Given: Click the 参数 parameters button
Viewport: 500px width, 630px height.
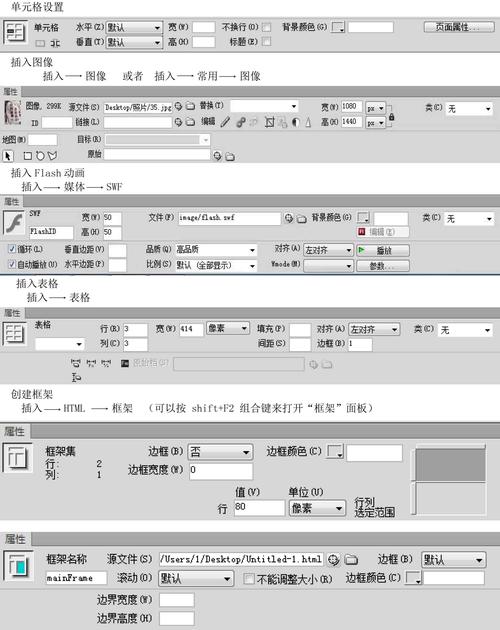Looking at the screenshot, I should (383, 266).
